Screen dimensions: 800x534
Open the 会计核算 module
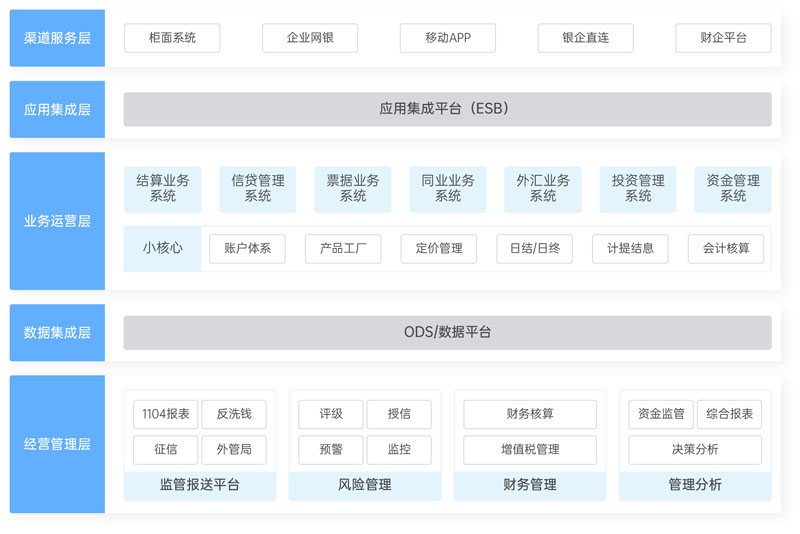pos(726,248)
